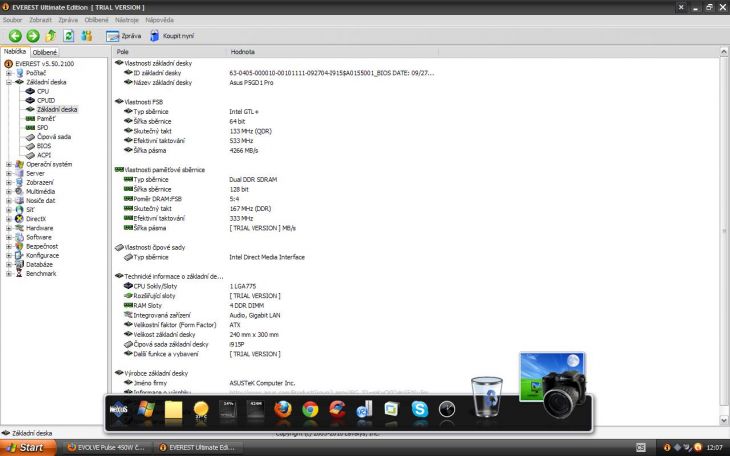The width and height of the screenshot is (730, 456).
Task: Click the scrollbar up arrow in details pane
Action: click(x=724, y=51)
